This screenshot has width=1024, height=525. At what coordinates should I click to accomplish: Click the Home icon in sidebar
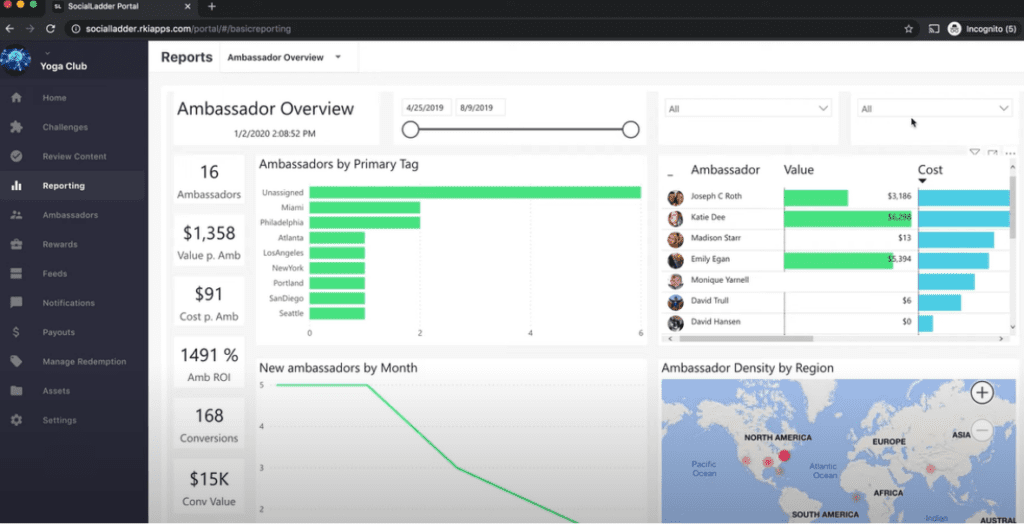click(x=16, y=98)
